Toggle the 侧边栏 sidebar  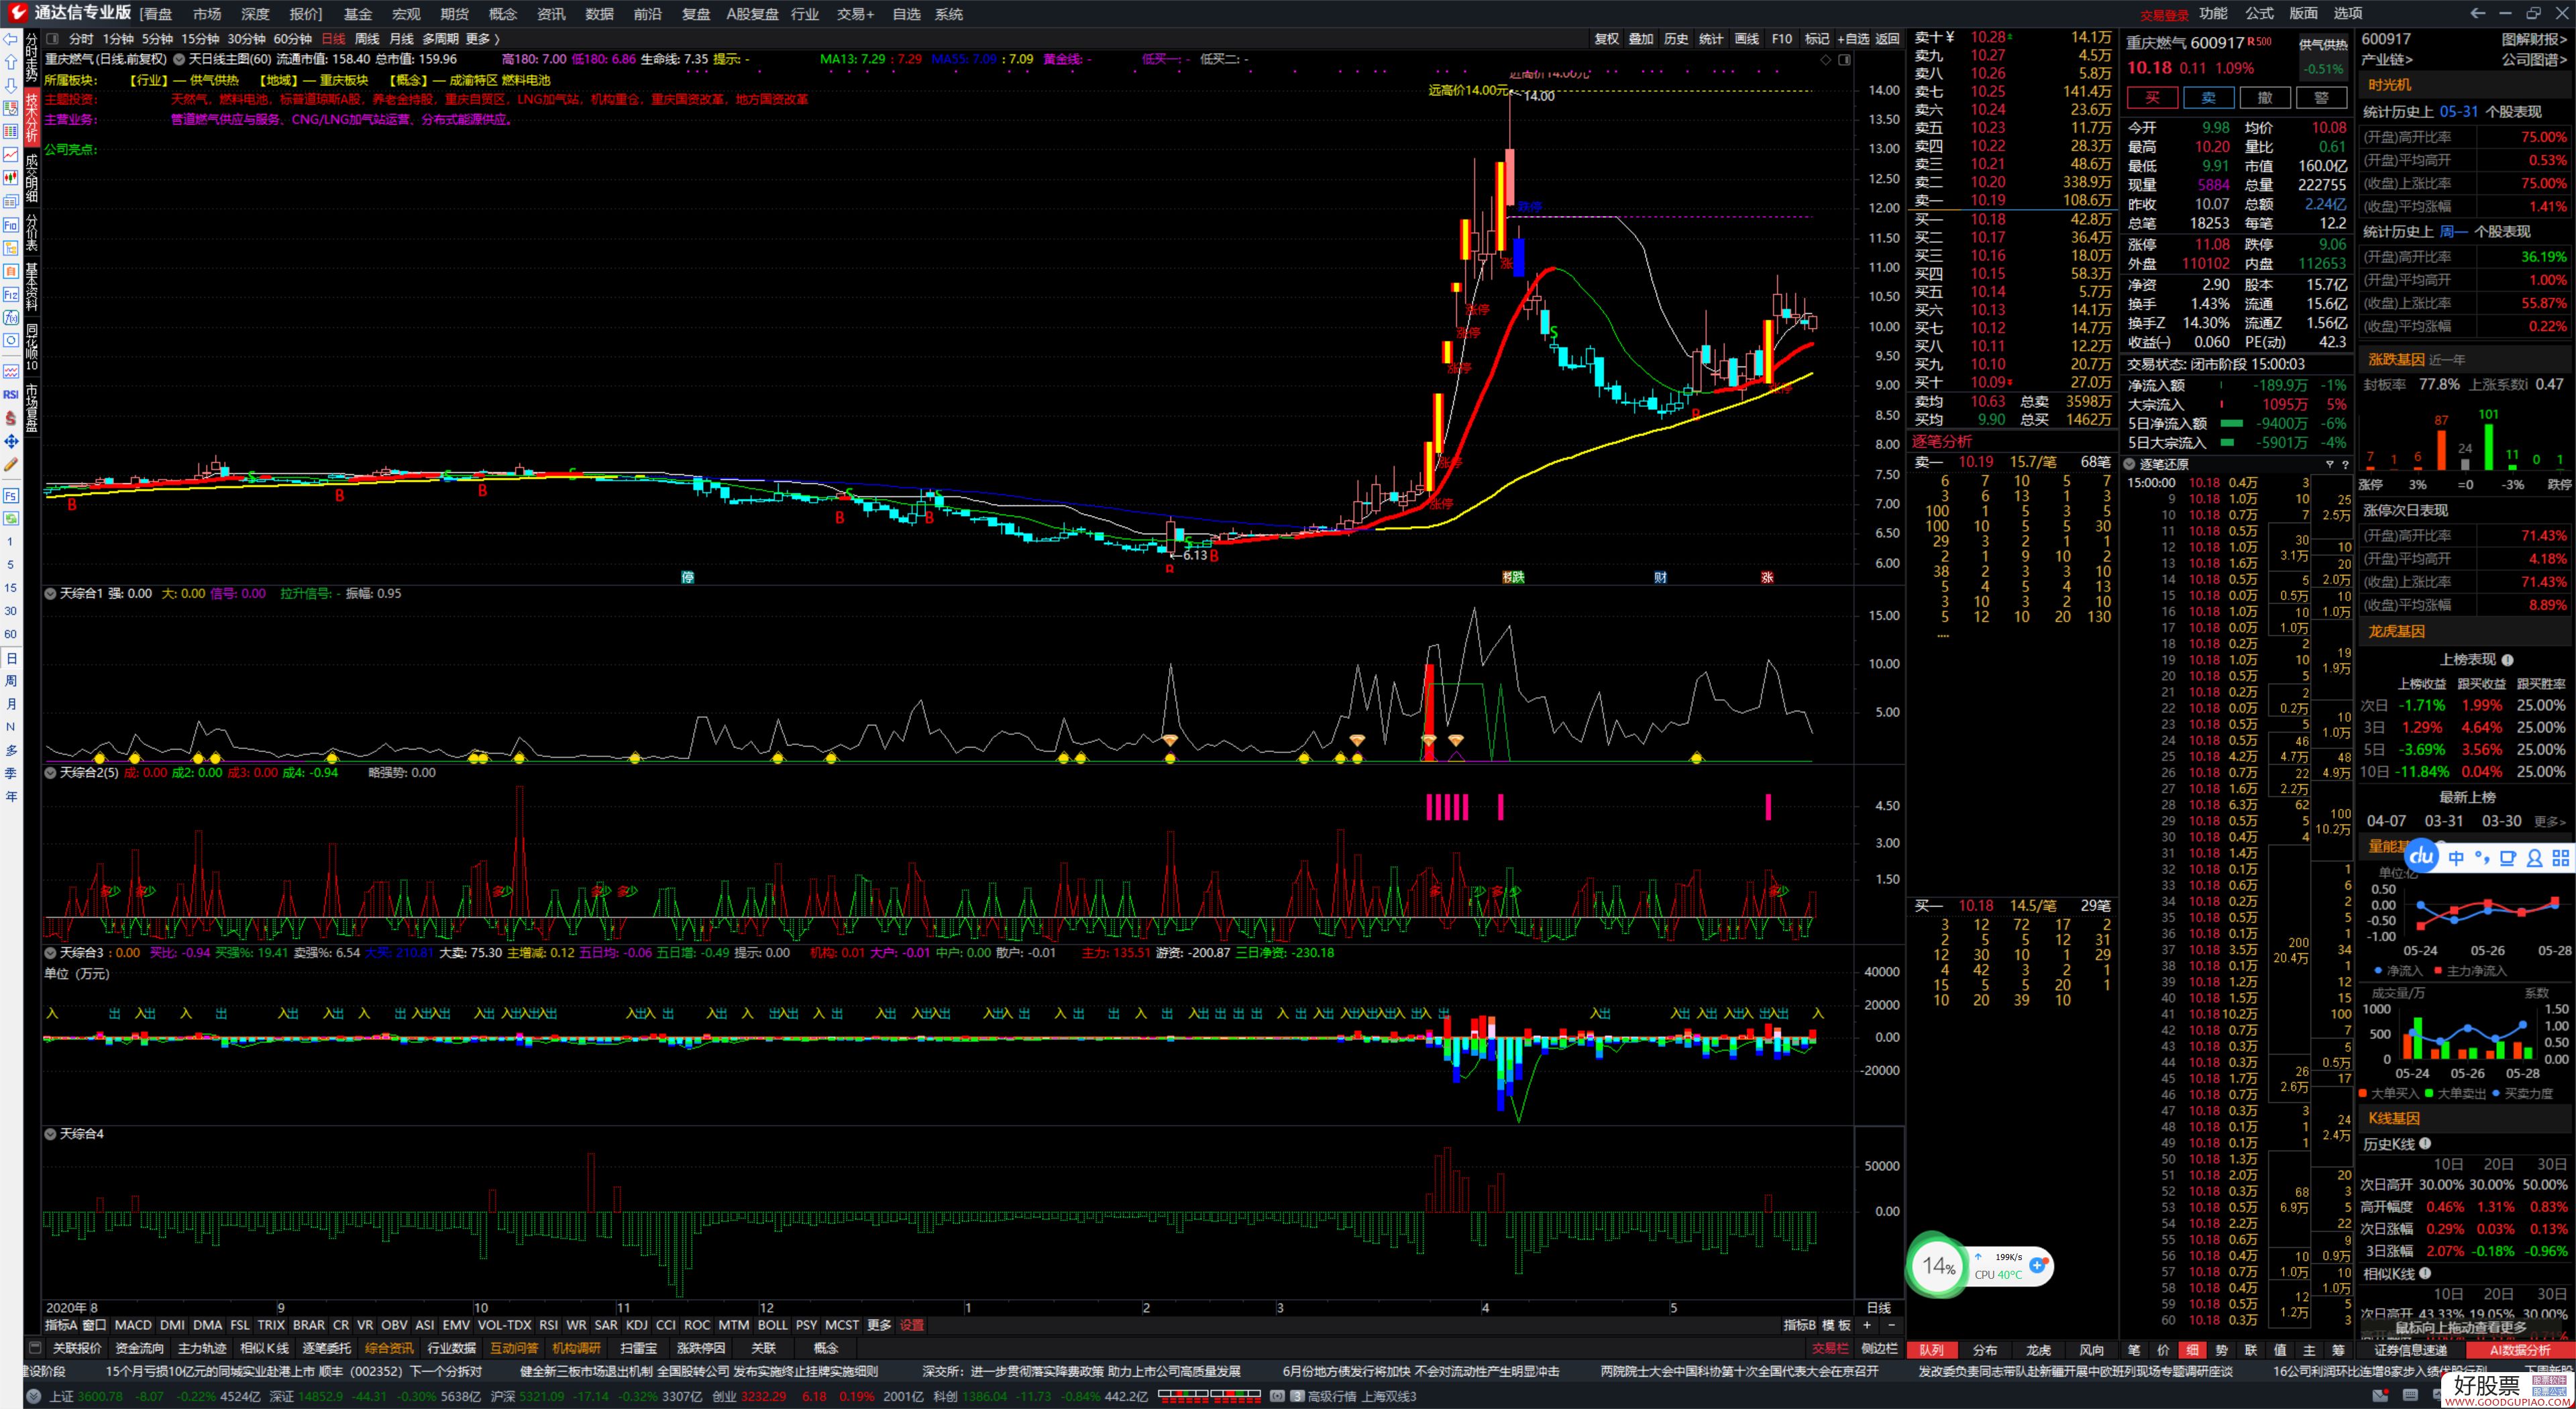[1879, 1348]
